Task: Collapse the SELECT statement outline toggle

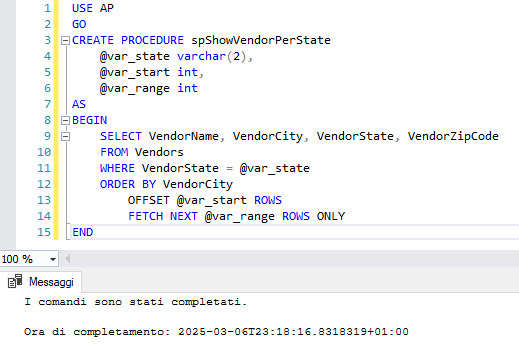Action: pyautogui.click(x=65, y=136)
